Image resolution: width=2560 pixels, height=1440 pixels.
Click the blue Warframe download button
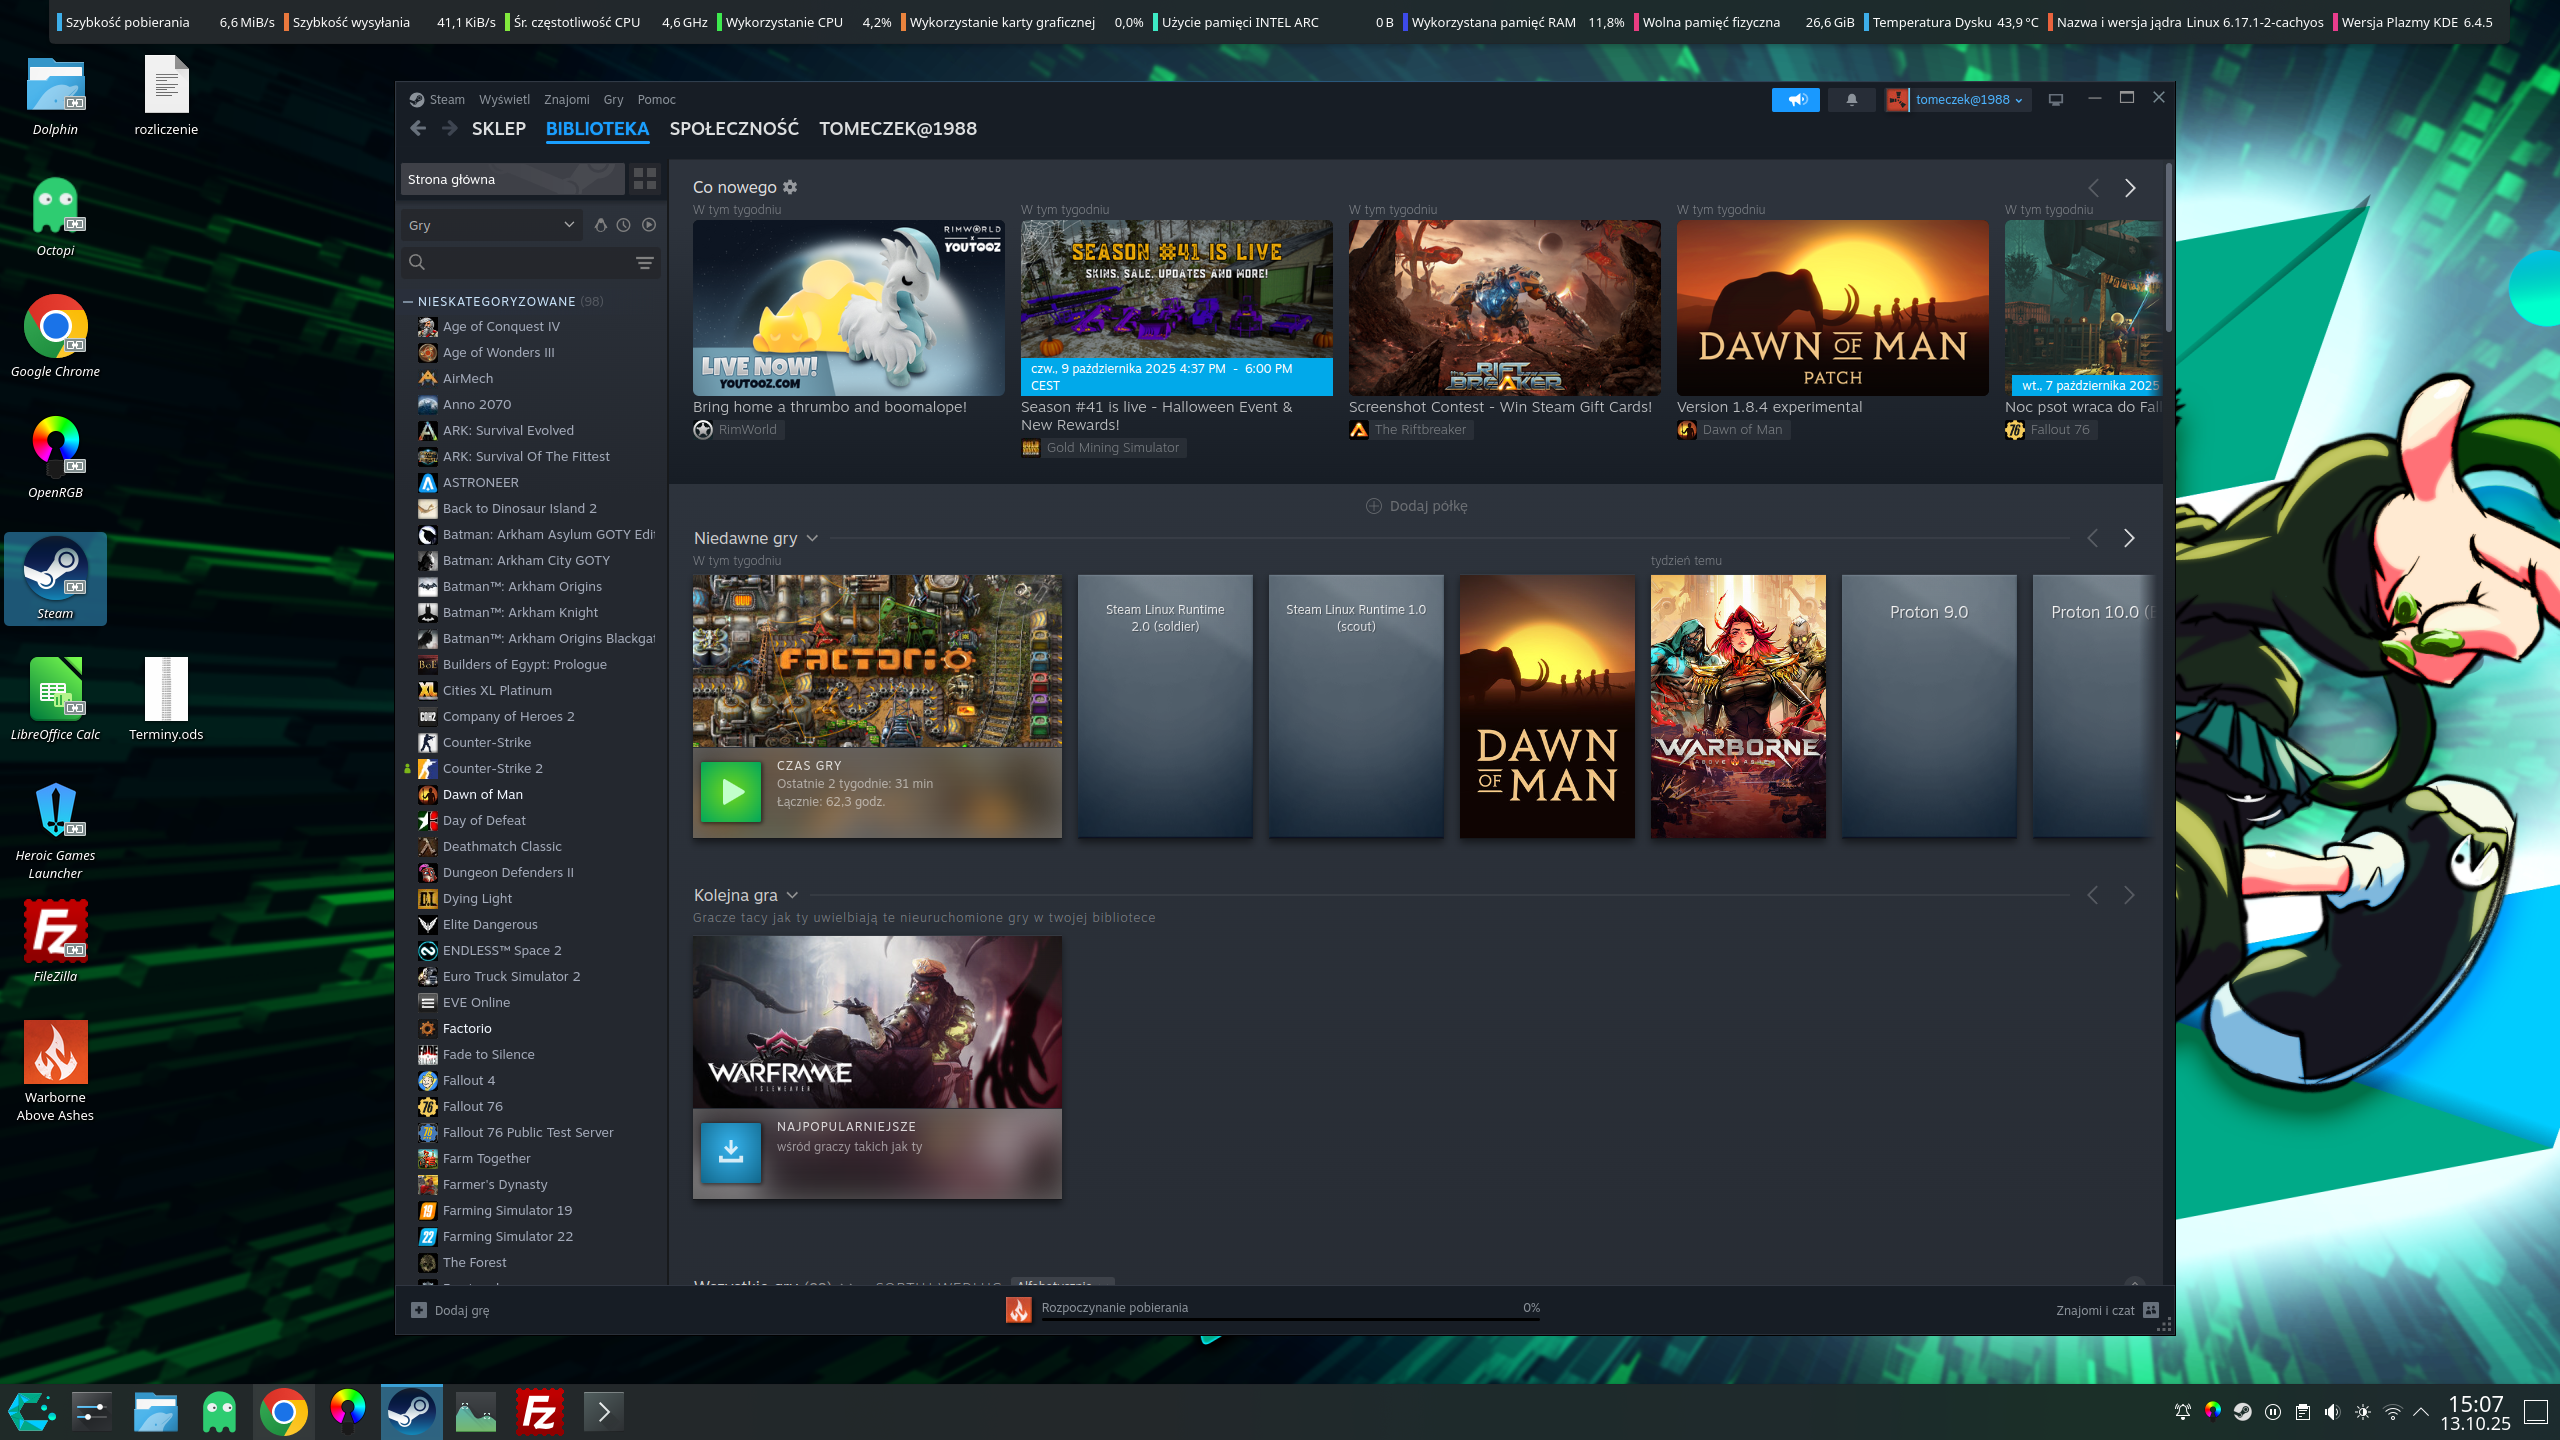731,1152
